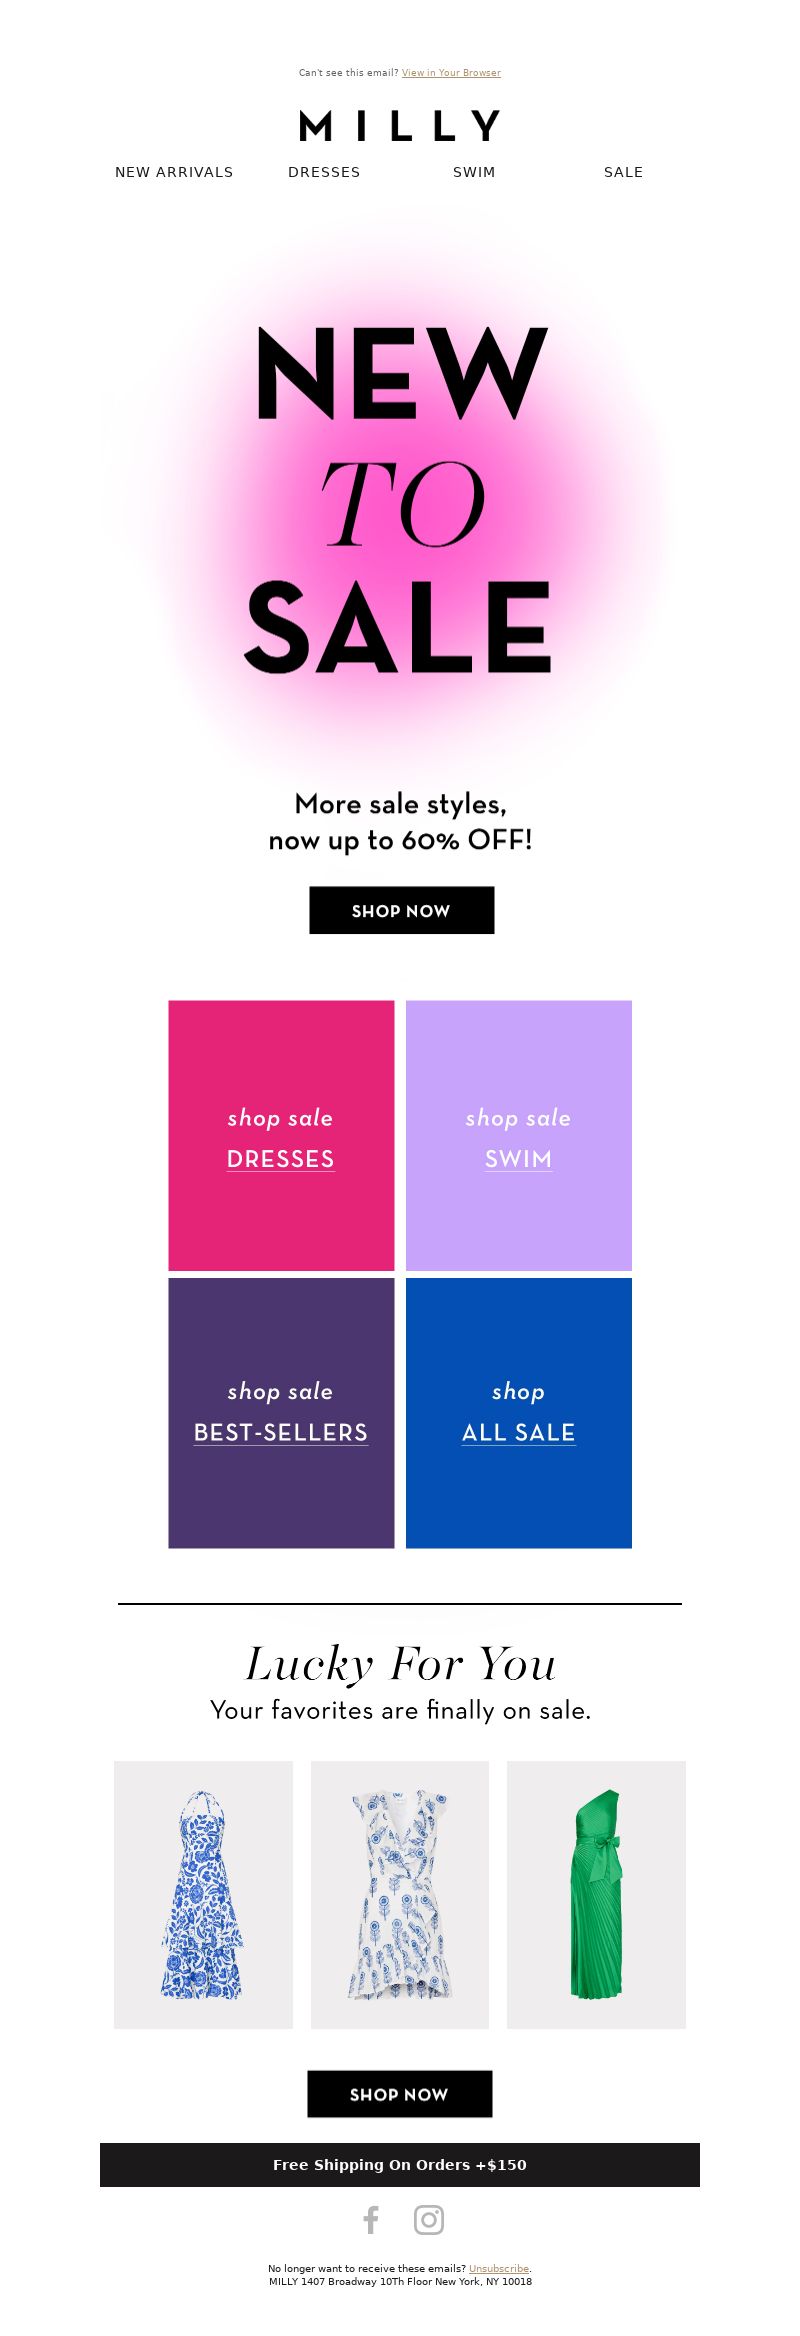Click Shop Now button below 60% OFF text
The height and width of the screenshot is (2336, 800).
pyautogui.click(x=401, y=910)
